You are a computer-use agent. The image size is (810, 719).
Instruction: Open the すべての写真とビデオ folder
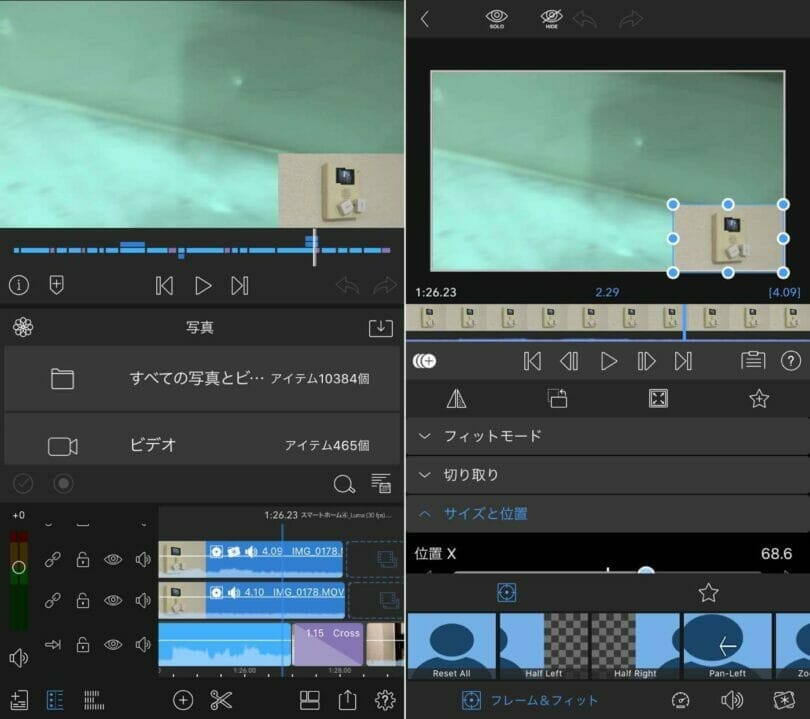202,379
